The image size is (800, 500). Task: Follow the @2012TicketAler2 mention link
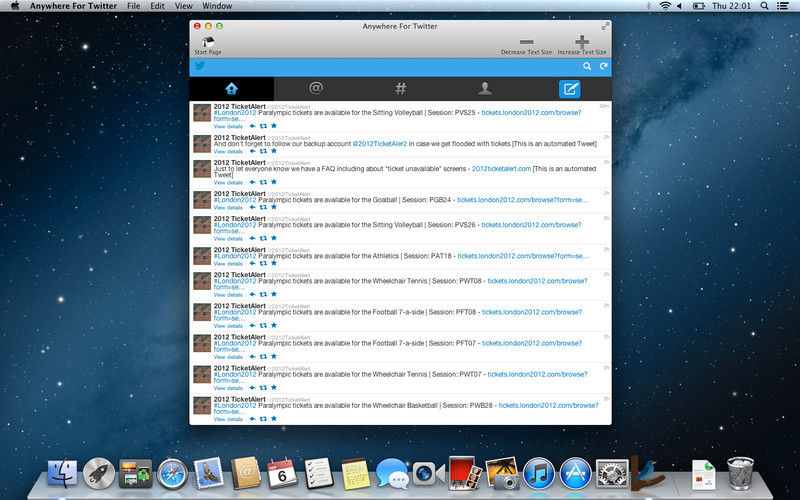pyautogui.click(x=380, y=144)
